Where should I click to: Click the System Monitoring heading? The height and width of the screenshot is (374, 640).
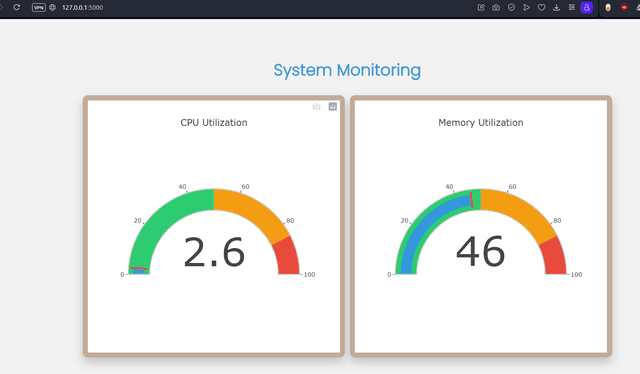point(347,70)
